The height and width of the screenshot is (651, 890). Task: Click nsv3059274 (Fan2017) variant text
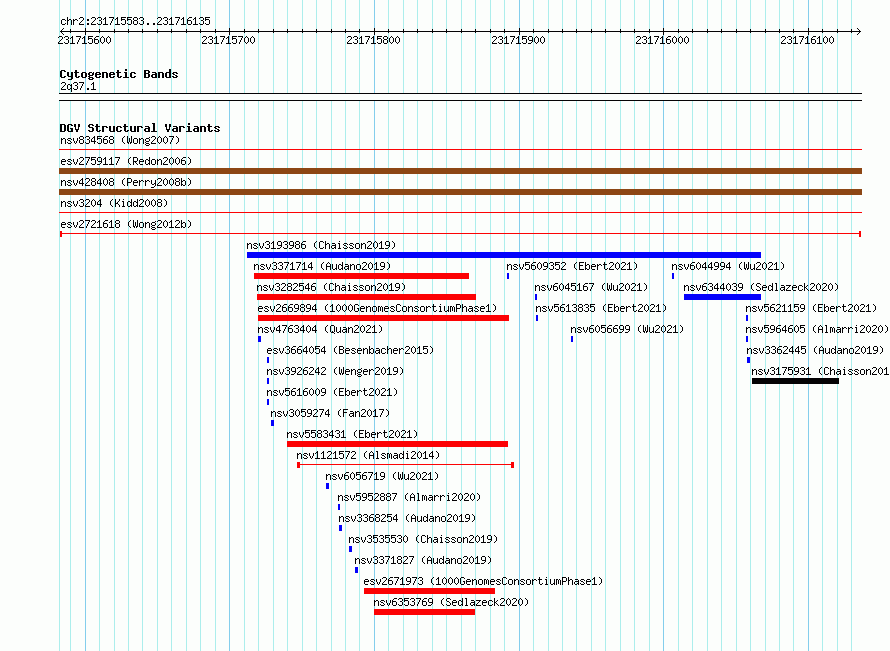[330, 413]
